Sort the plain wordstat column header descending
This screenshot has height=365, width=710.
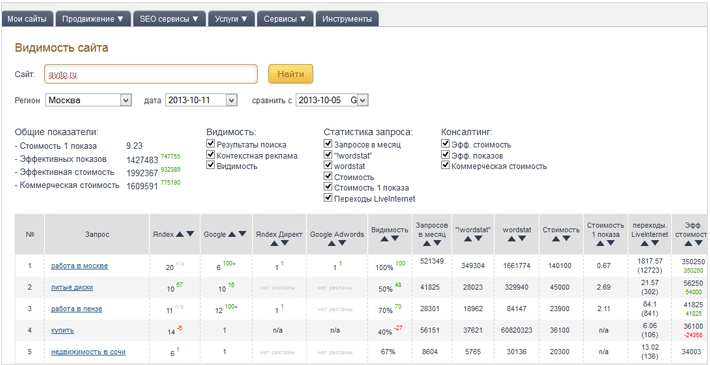[x=522, y=239]
